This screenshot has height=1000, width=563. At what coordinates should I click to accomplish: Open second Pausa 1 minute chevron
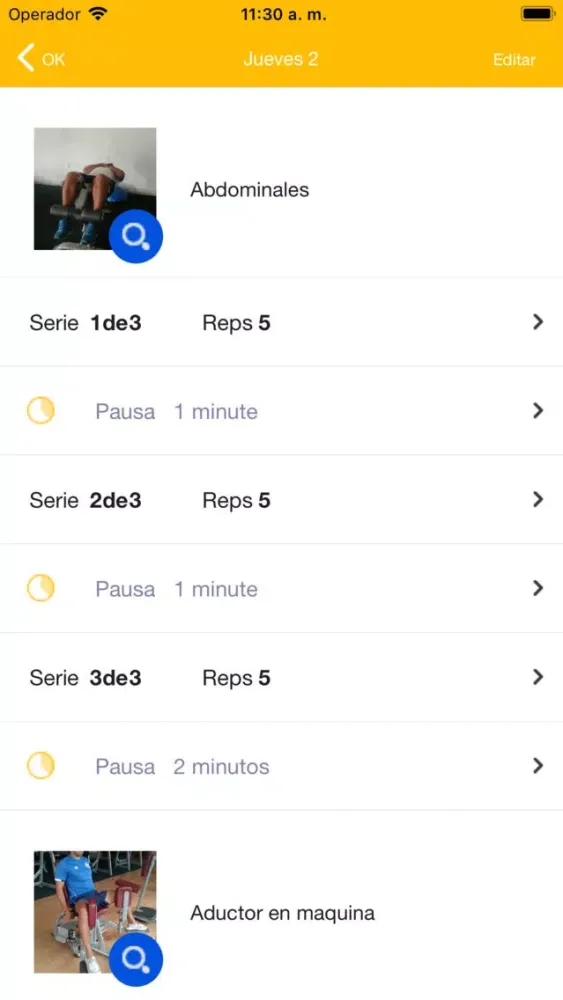click(x=538, y=588)
